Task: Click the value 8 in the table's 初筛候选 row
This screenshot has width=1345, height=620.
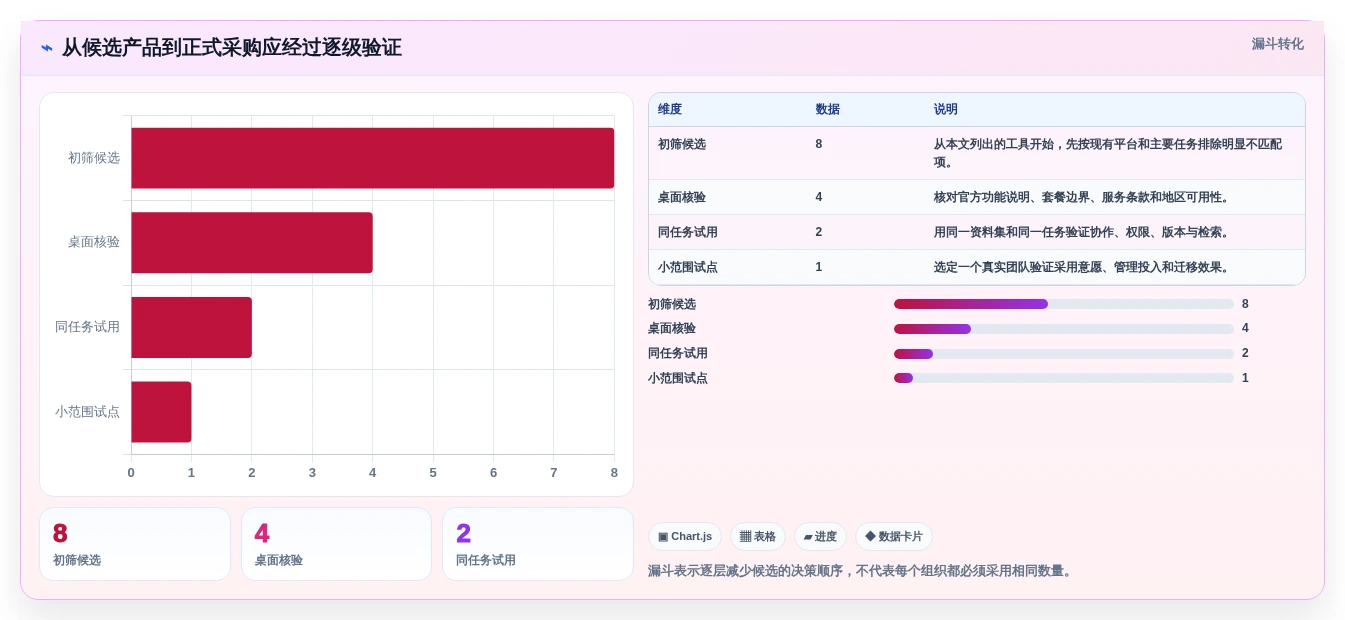Action: 819,144
